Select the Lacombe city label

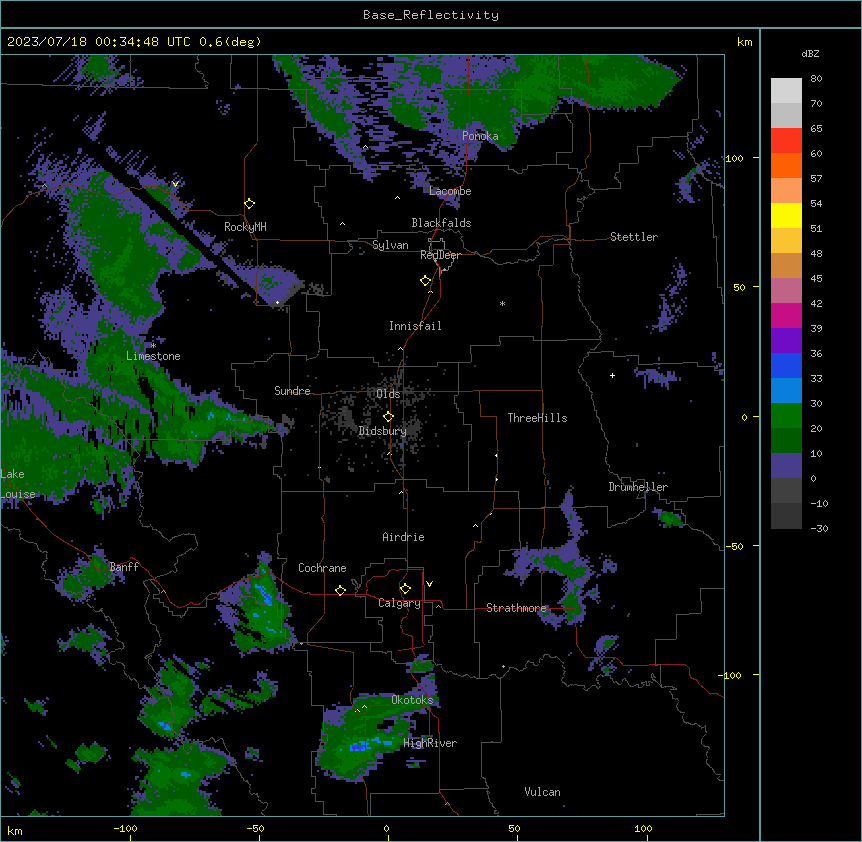[x=450, y=191]
